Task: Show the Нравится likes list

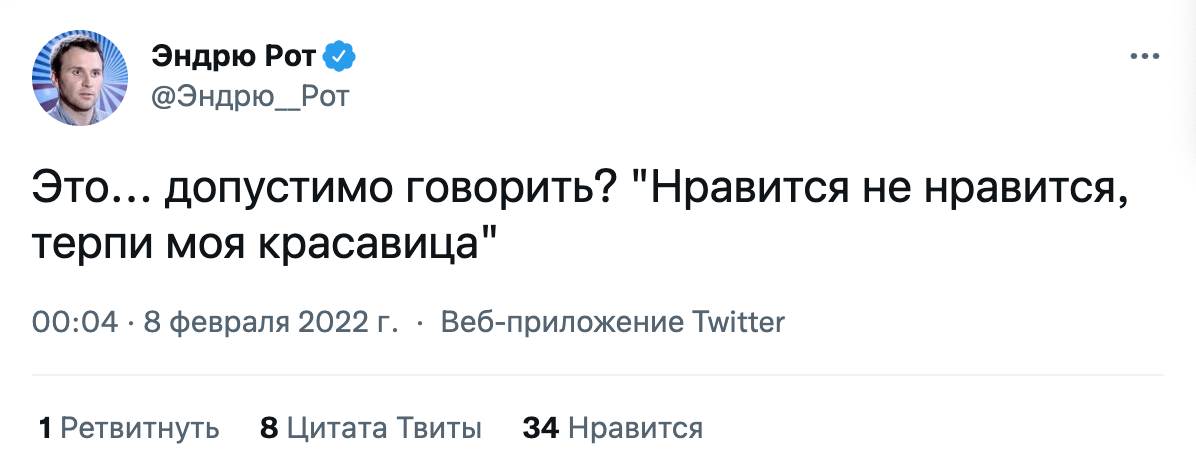Action: [635, 429]
